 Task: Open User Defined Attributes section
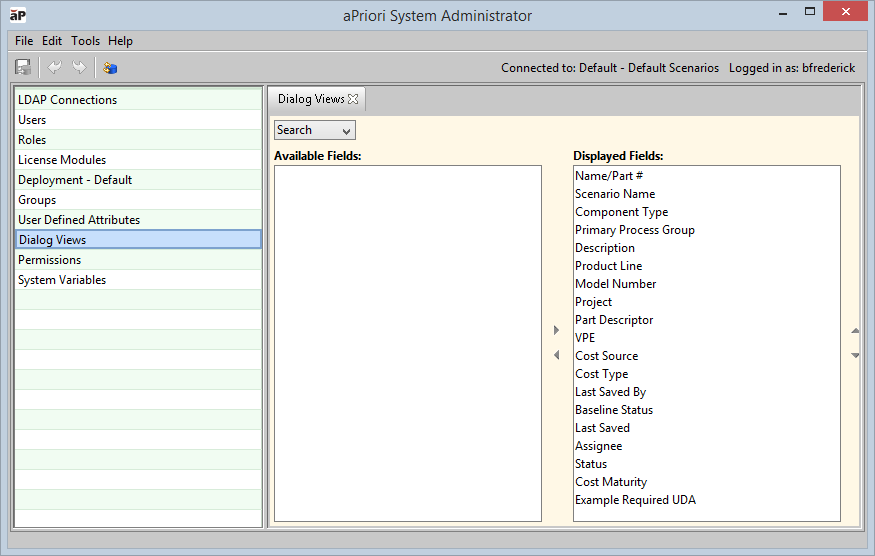79,220
